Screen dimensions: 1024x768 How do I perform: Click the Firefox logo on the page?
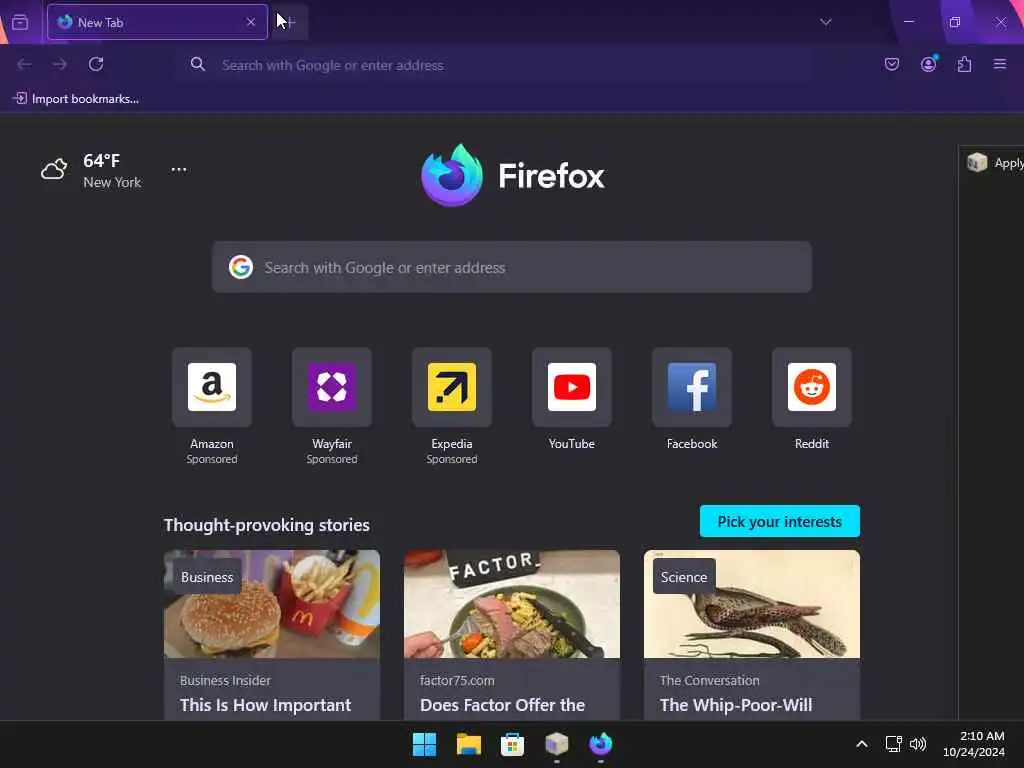coord(513,176)
